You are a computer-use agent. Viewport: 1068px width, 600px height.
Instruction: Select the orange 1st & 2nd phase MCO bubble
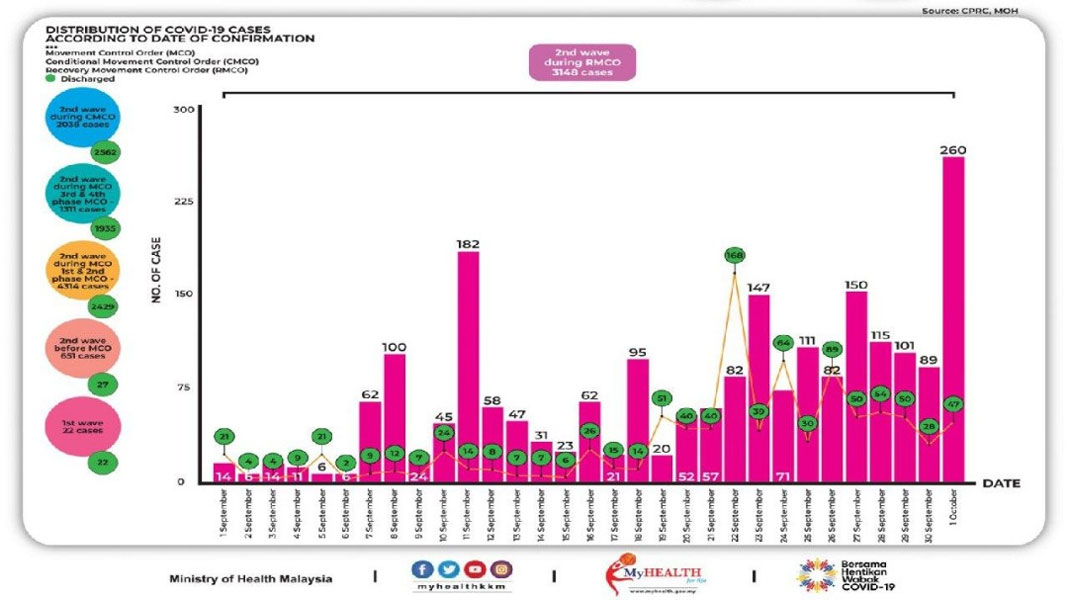(x=82, y=271)
